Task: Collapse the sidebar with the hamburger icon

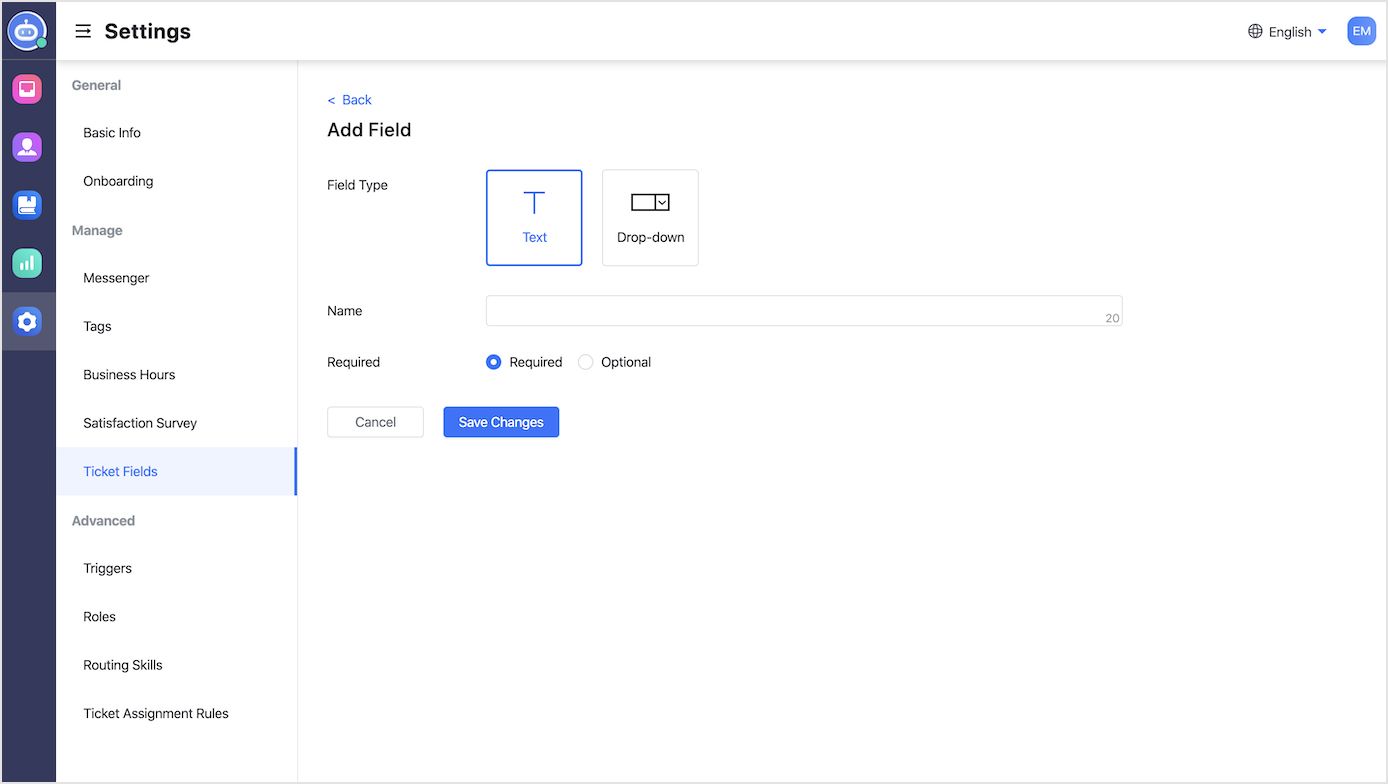Action: click(83, 31)
